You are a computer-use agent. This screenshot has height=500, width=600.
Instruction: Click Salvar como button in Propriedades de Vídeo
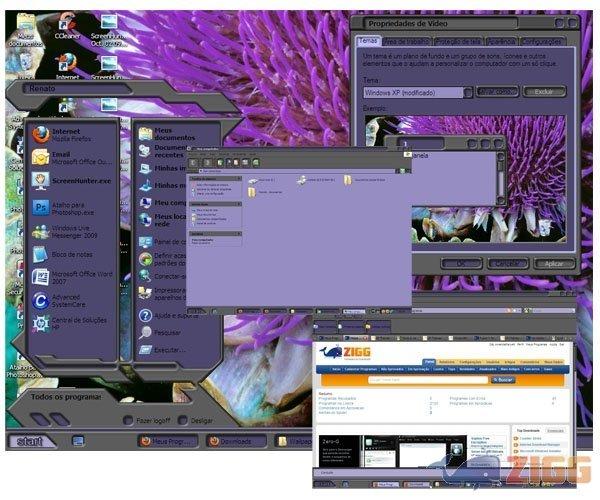(x=497, y=92)
